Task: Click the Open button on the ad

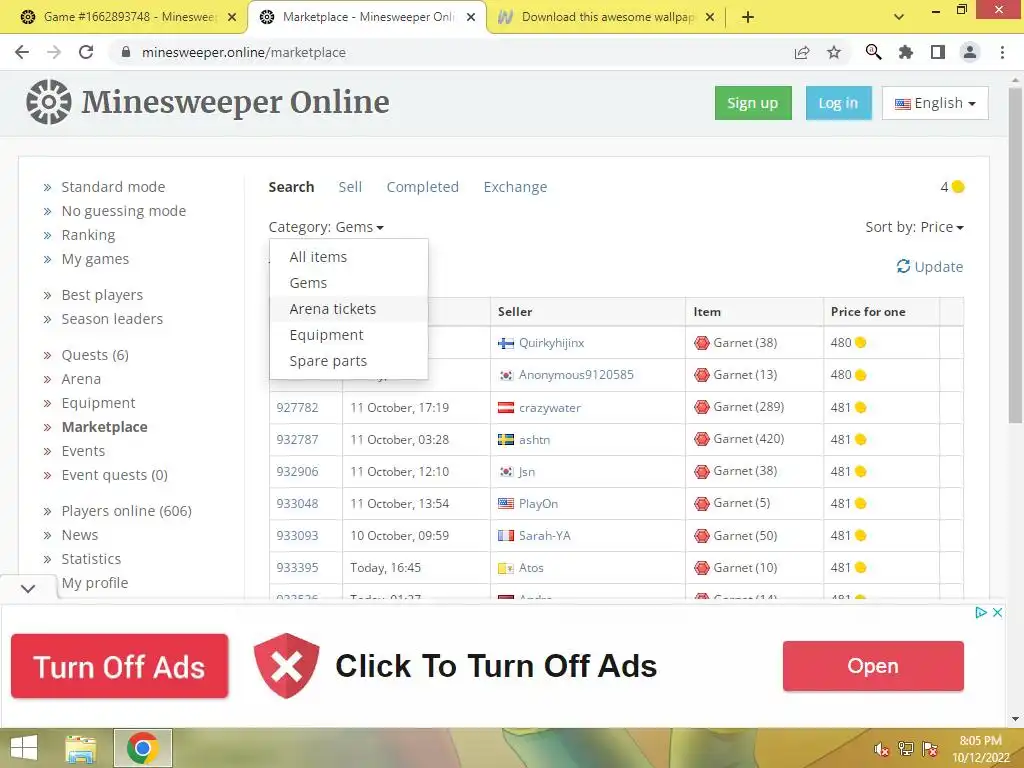Action: coord(873,666)
